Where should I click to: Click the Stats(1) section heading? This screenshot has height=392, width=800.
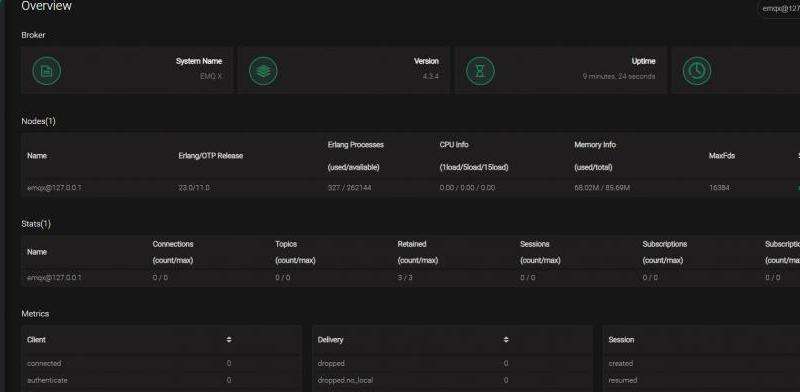(36, 224)
